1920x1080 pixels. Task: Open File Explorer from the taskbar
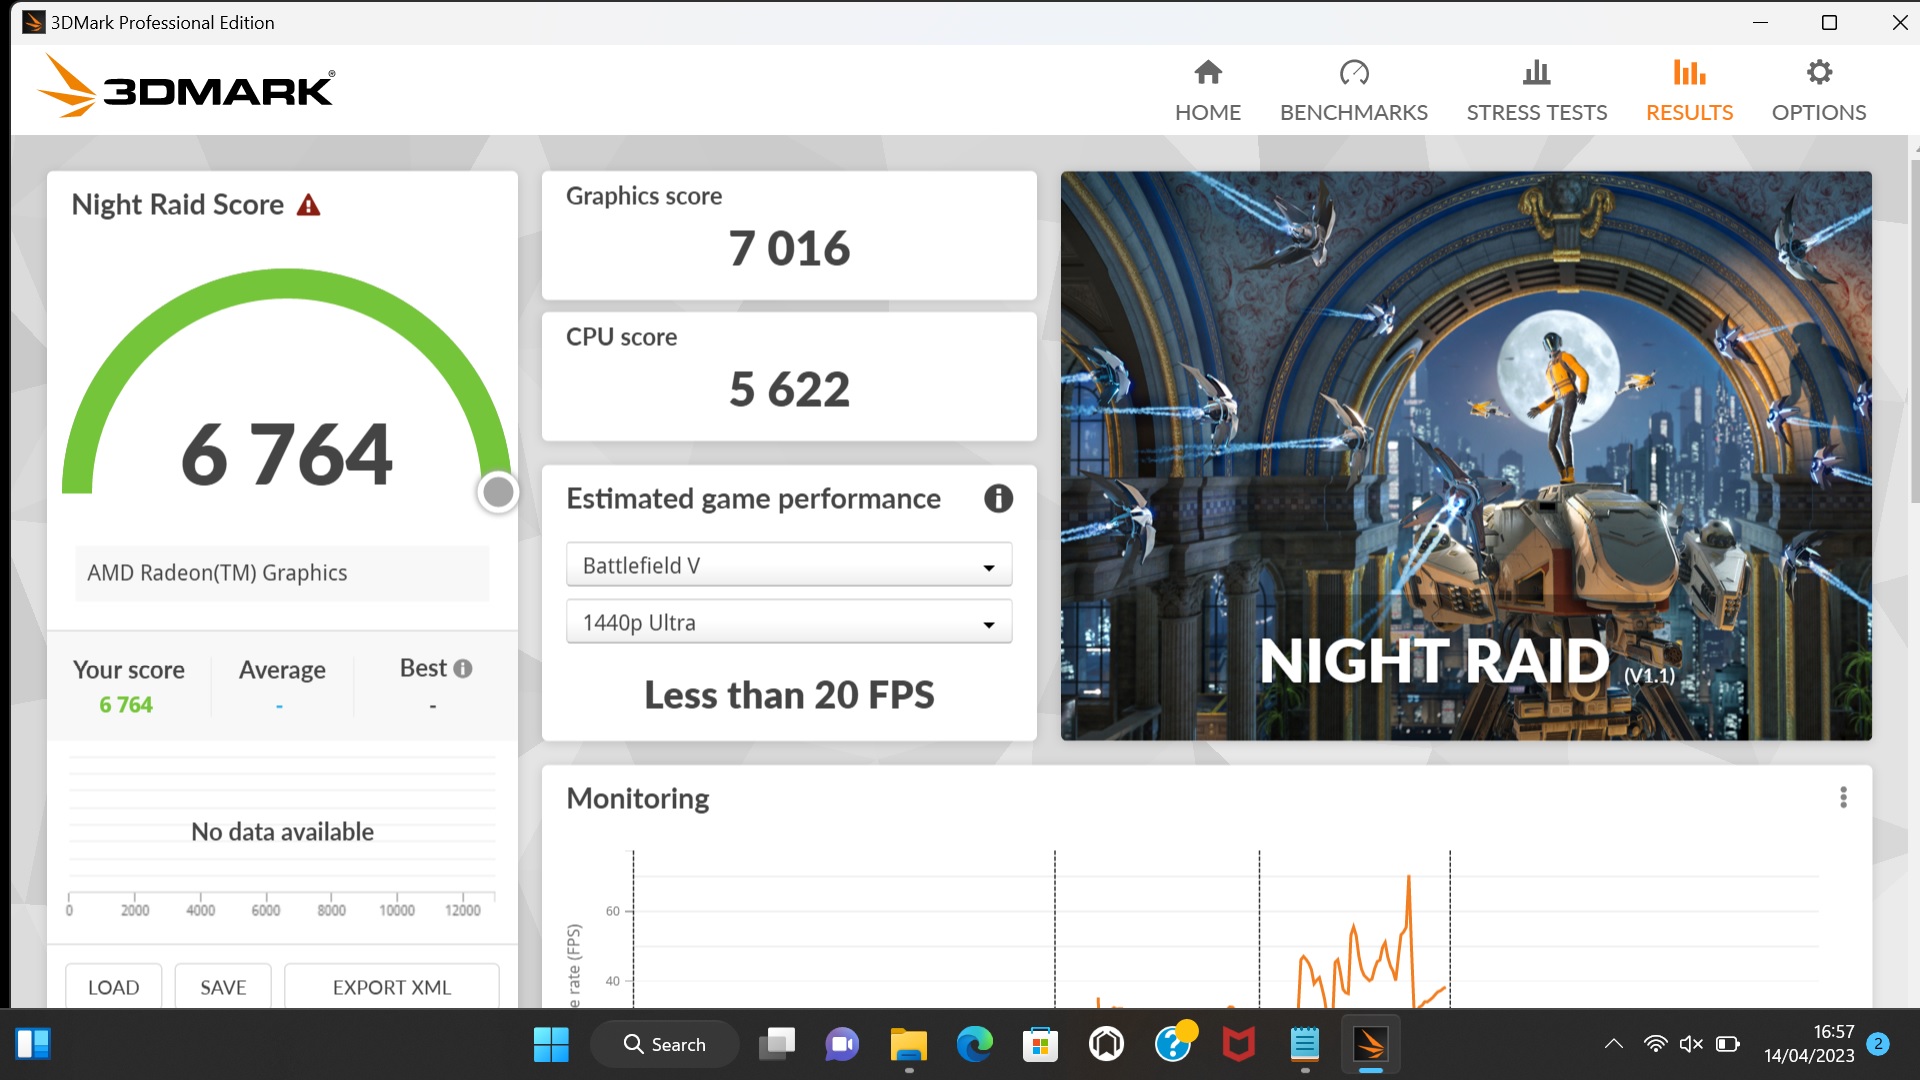coord(908,1045)
